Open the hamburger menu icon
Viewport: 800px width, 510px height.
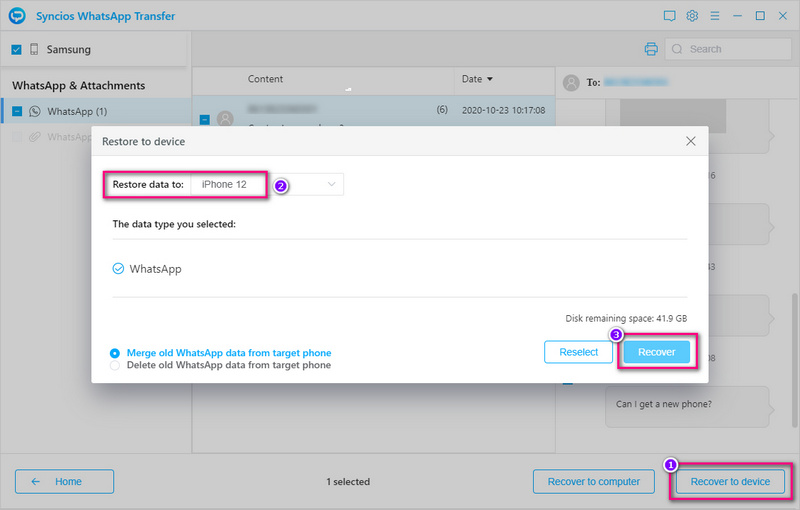click(x=715, y=16)
